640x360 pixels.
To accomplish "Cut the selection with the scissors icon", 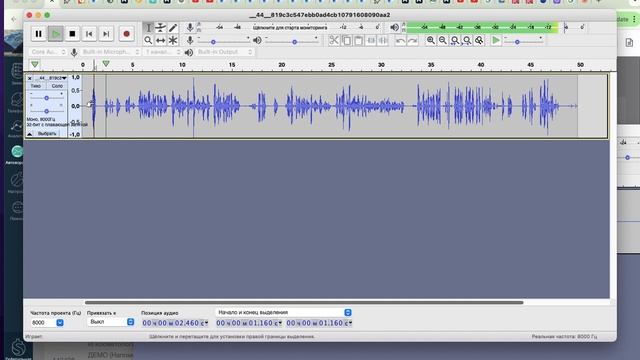I will point(334,40).
